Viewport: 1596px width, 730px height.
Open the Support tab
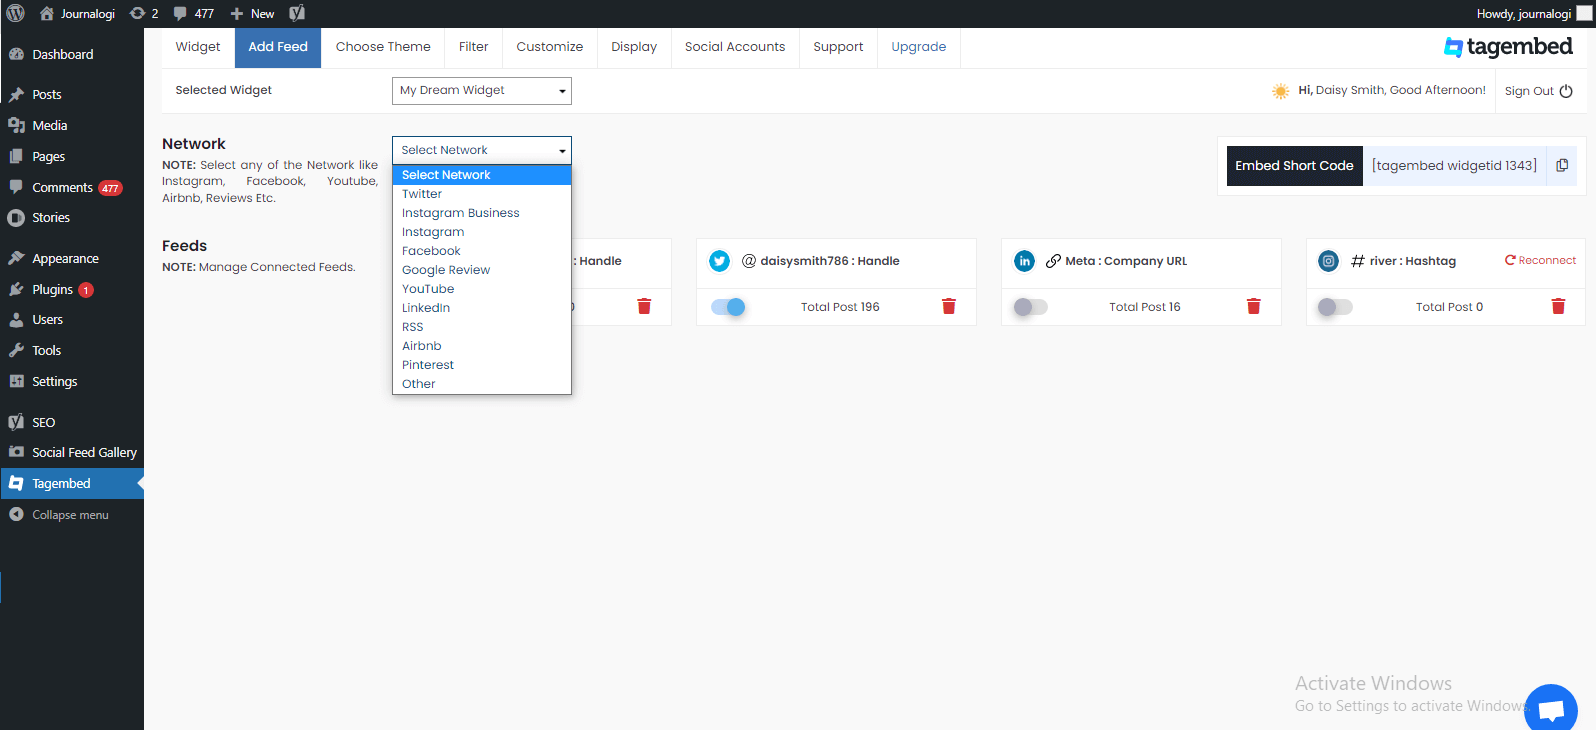point(838,47)
